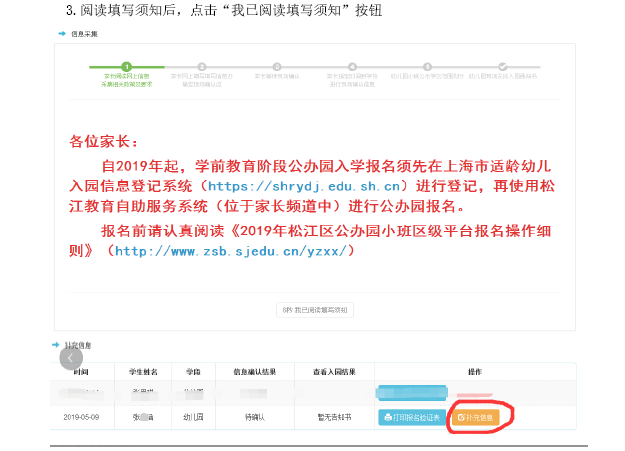Click the 我已阅读填写须知 button
Viewport: 625px width, 451px height.
click(x=314, y=310)
